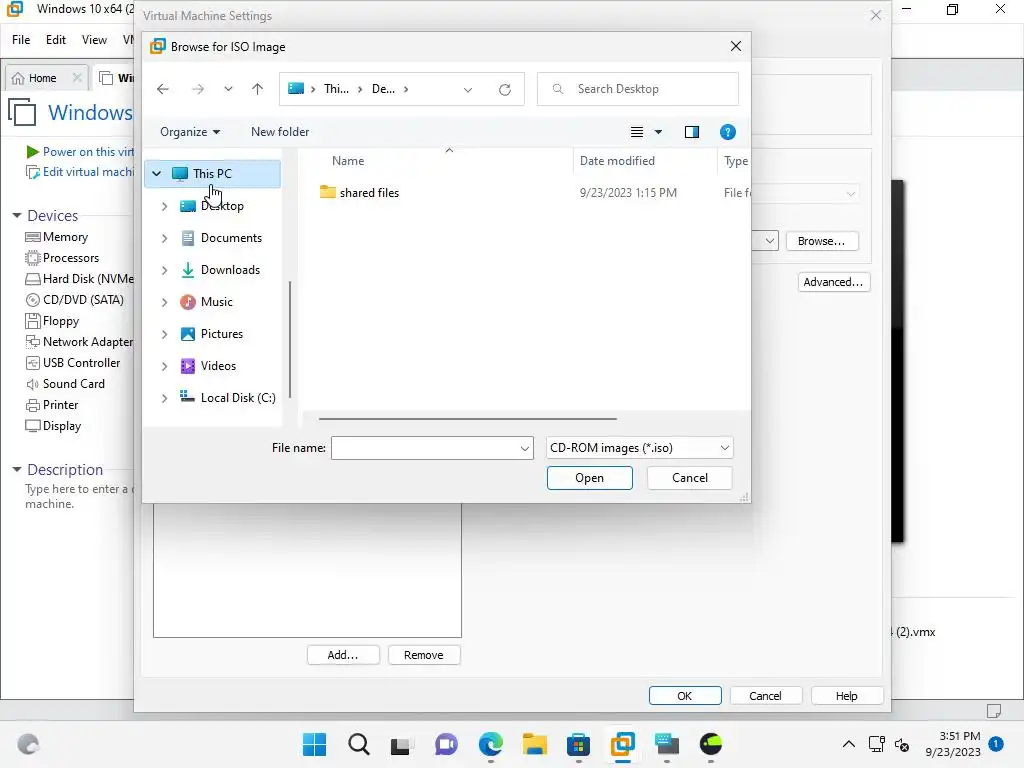Create a New folder
The image size is (1024, 768).
tap(280, 132)
